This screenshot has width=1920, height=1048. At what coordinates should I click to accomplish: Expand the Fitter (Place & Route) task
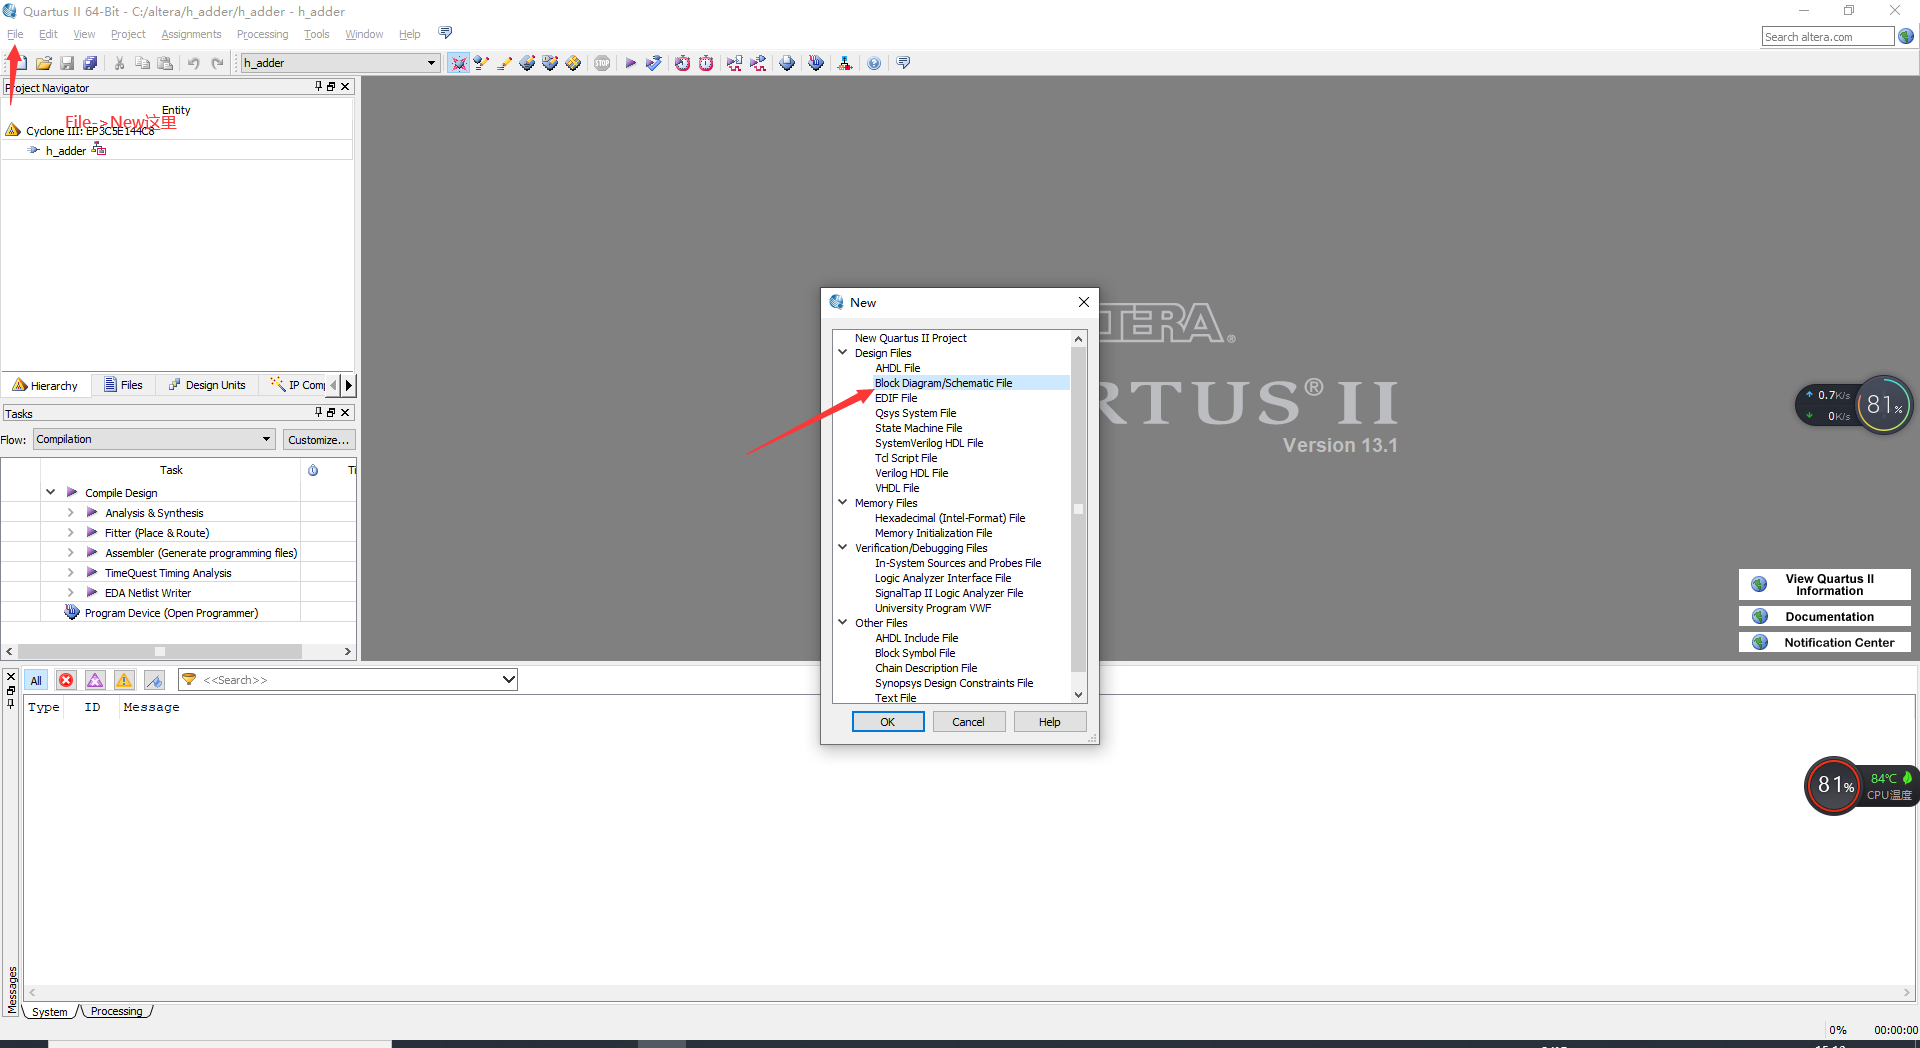tap(70, 533)
